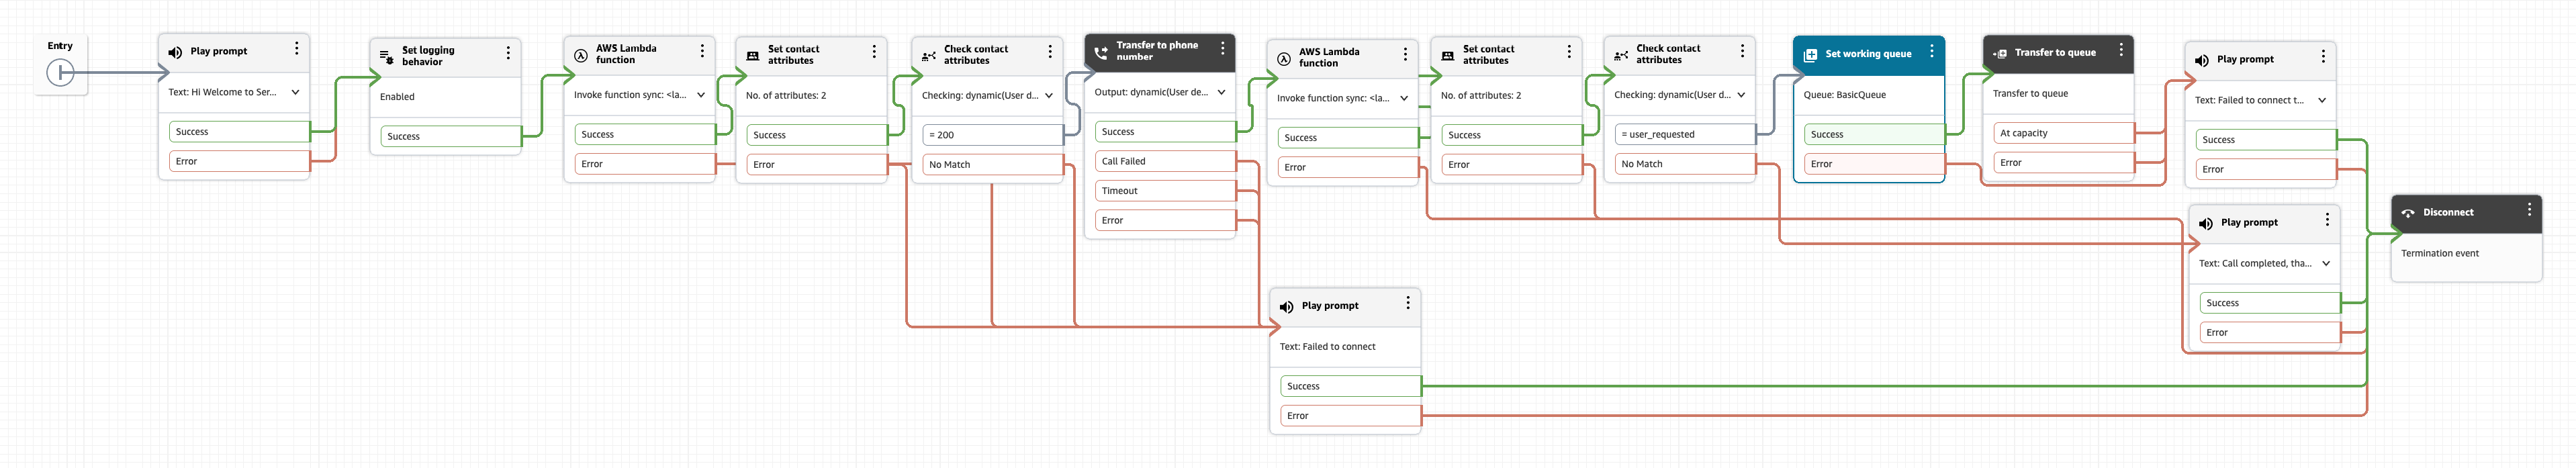The image size is (2576, 468).
Task: Select the Error branch in 'Call completed' Play prompt
Action: tap(2270, 333)
